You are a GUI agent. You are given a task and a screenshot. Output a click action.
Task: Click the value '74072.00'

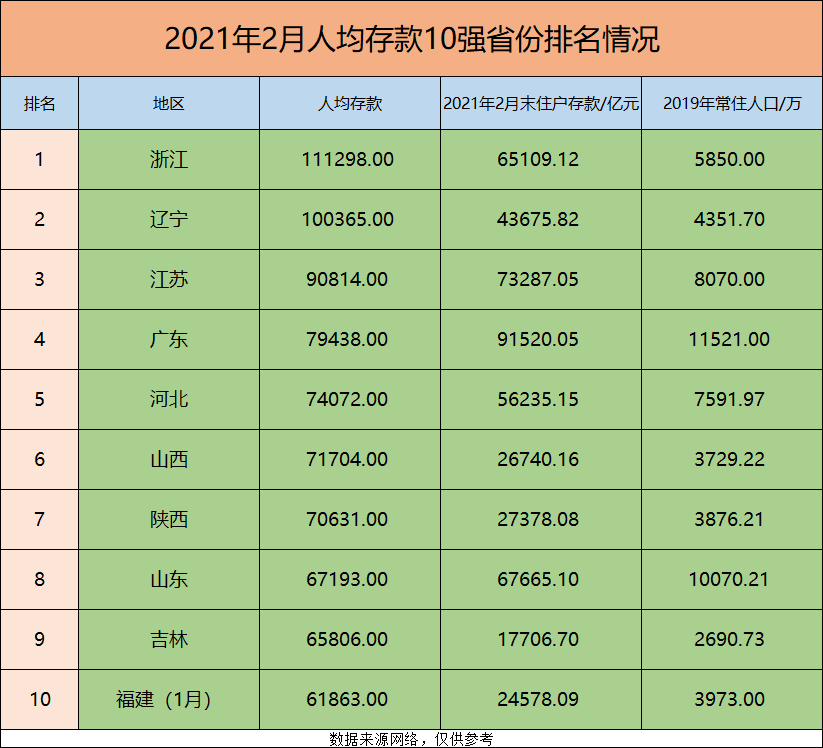(x=347, y=399)
